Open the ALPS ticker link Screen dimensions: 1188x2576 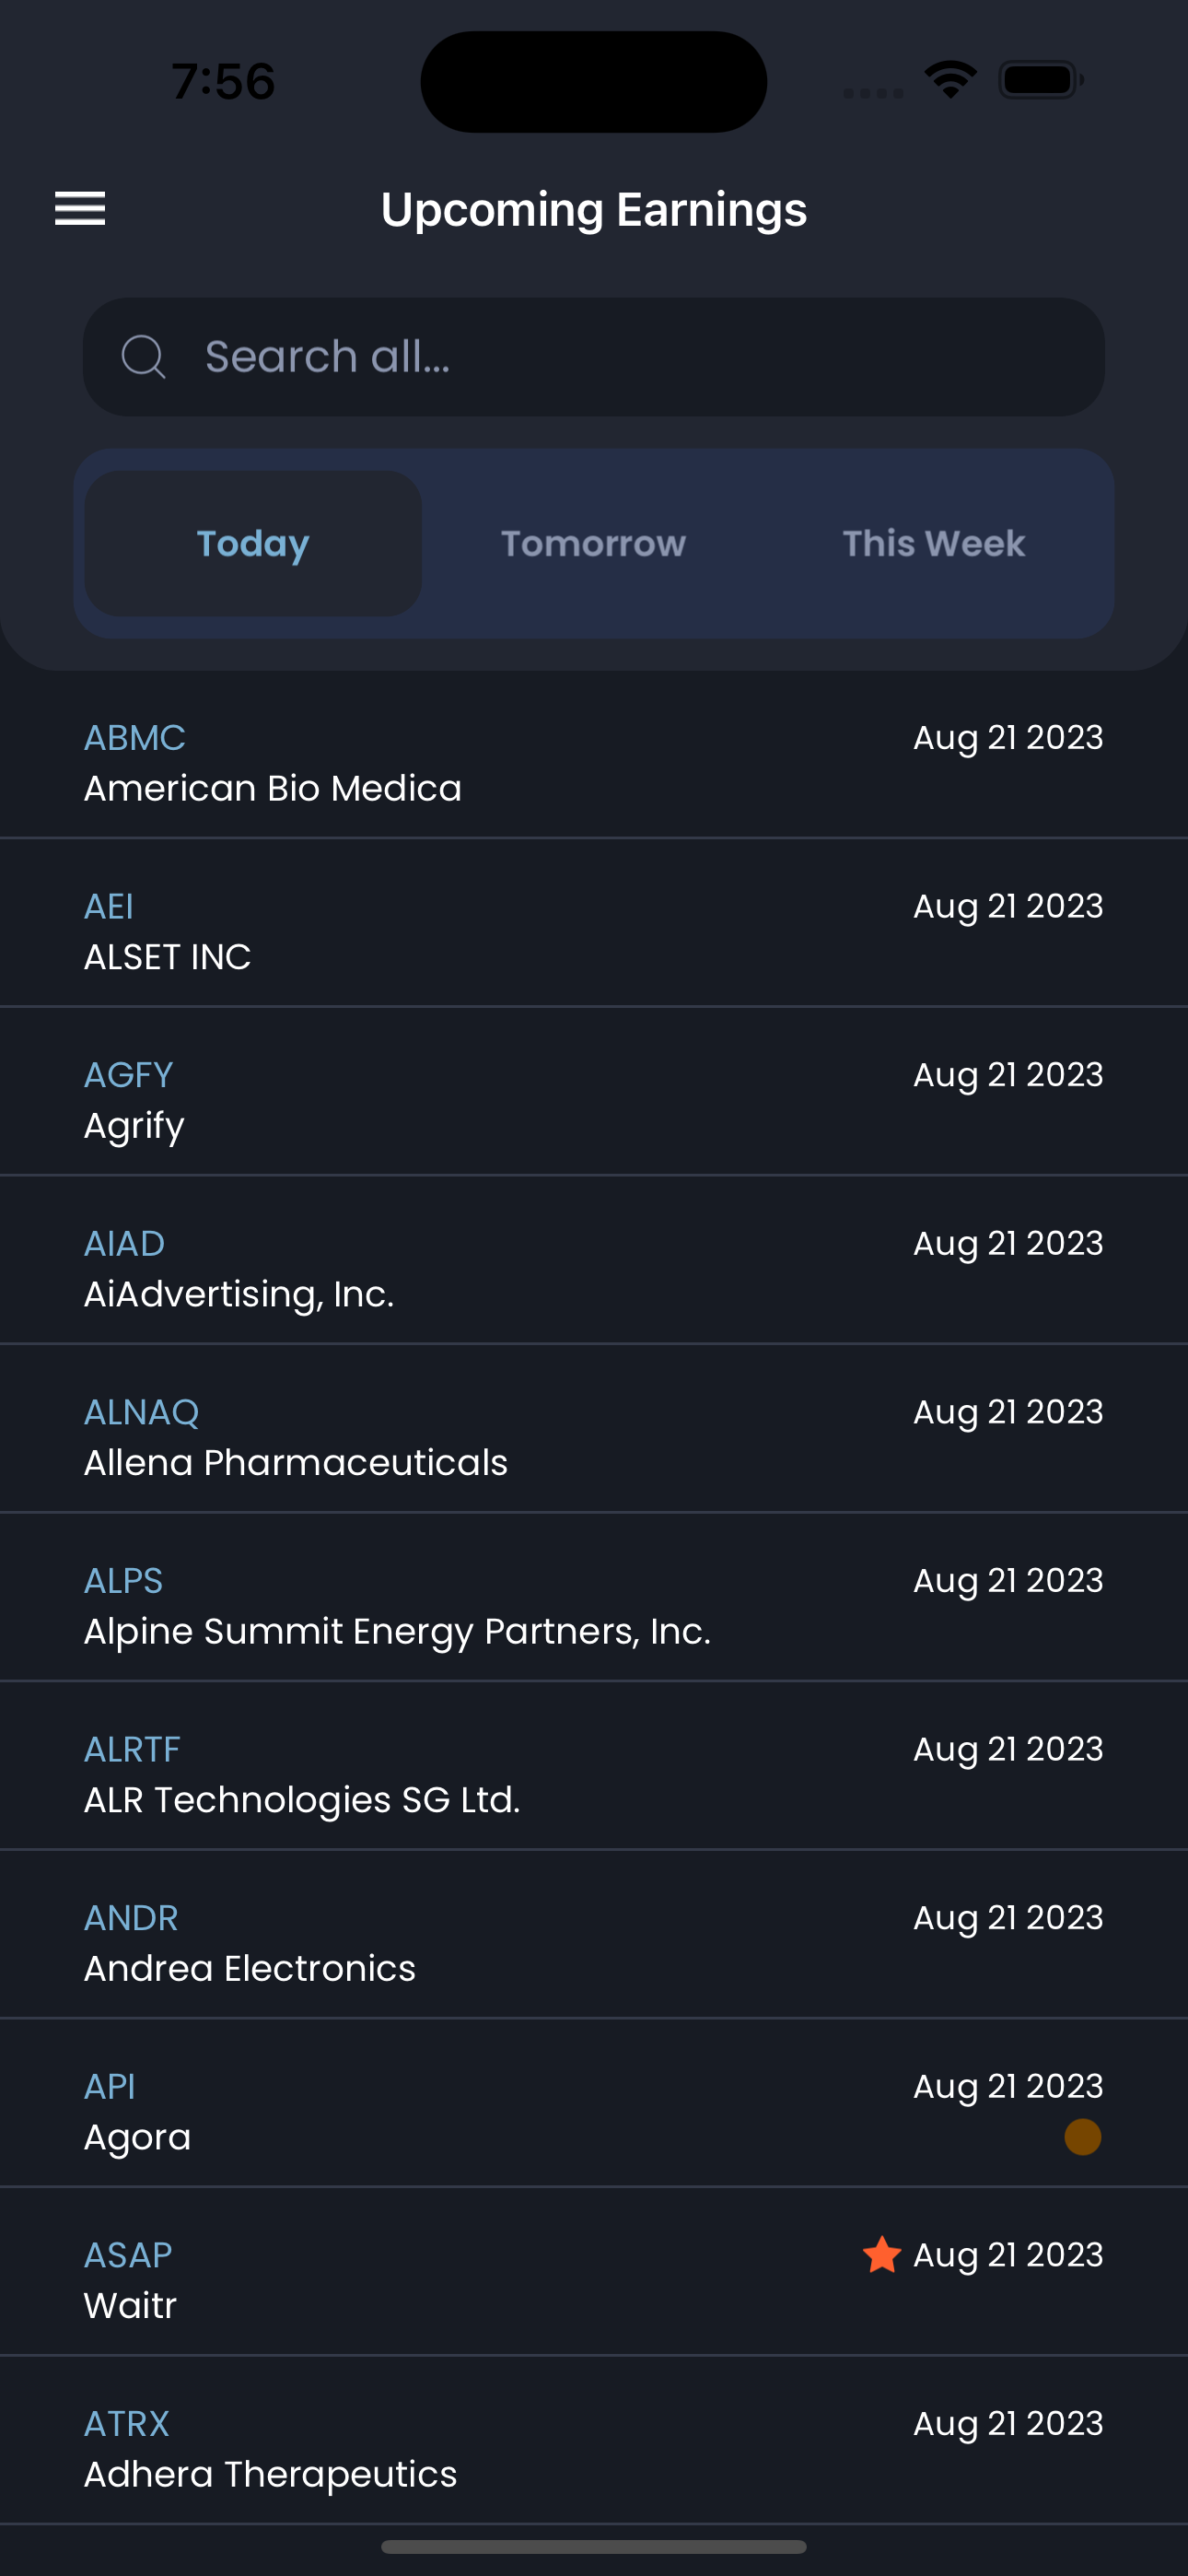(x=123, y=1581)
